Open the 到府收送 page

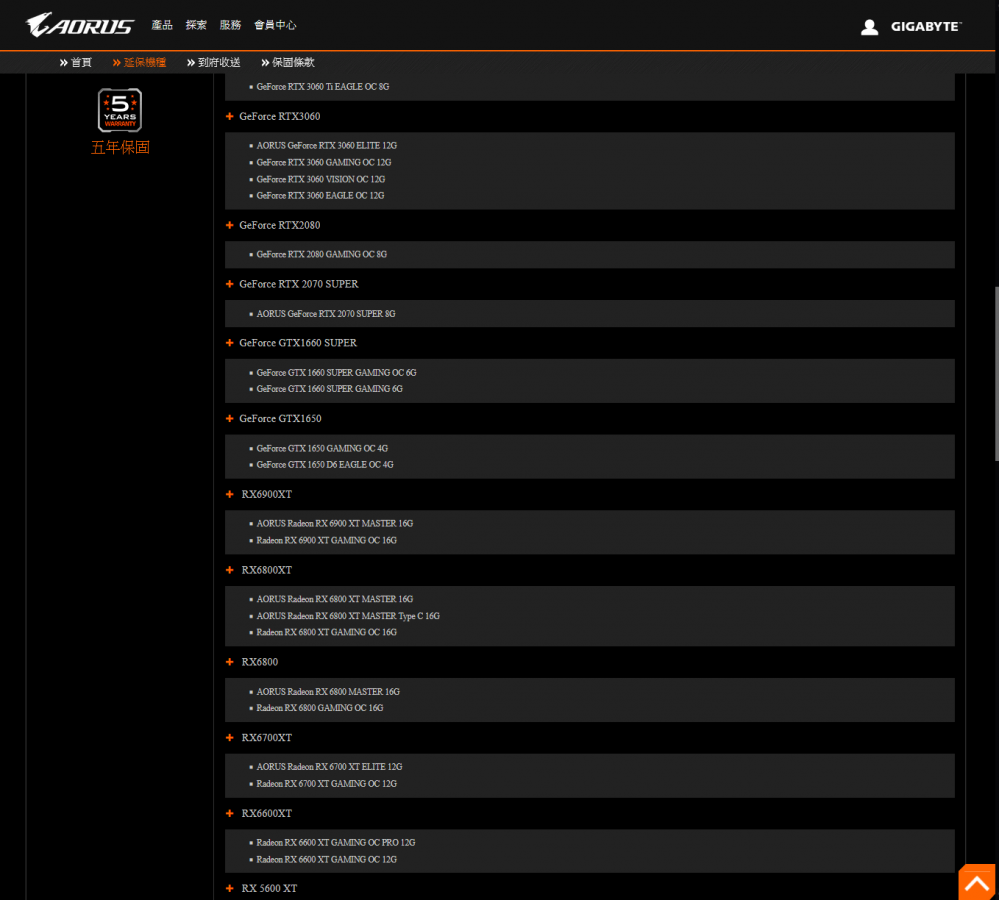[214, 62]
